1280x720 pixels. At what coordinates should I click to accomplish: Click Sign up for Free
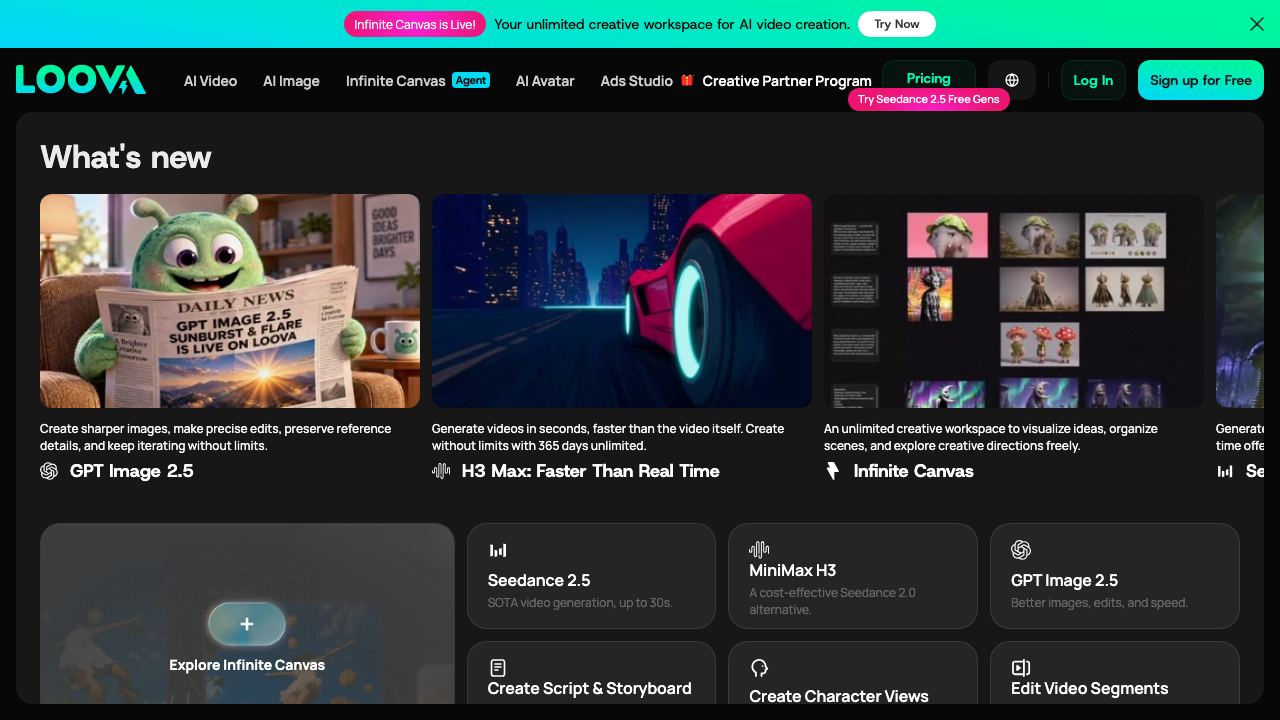coord(1201,80)
